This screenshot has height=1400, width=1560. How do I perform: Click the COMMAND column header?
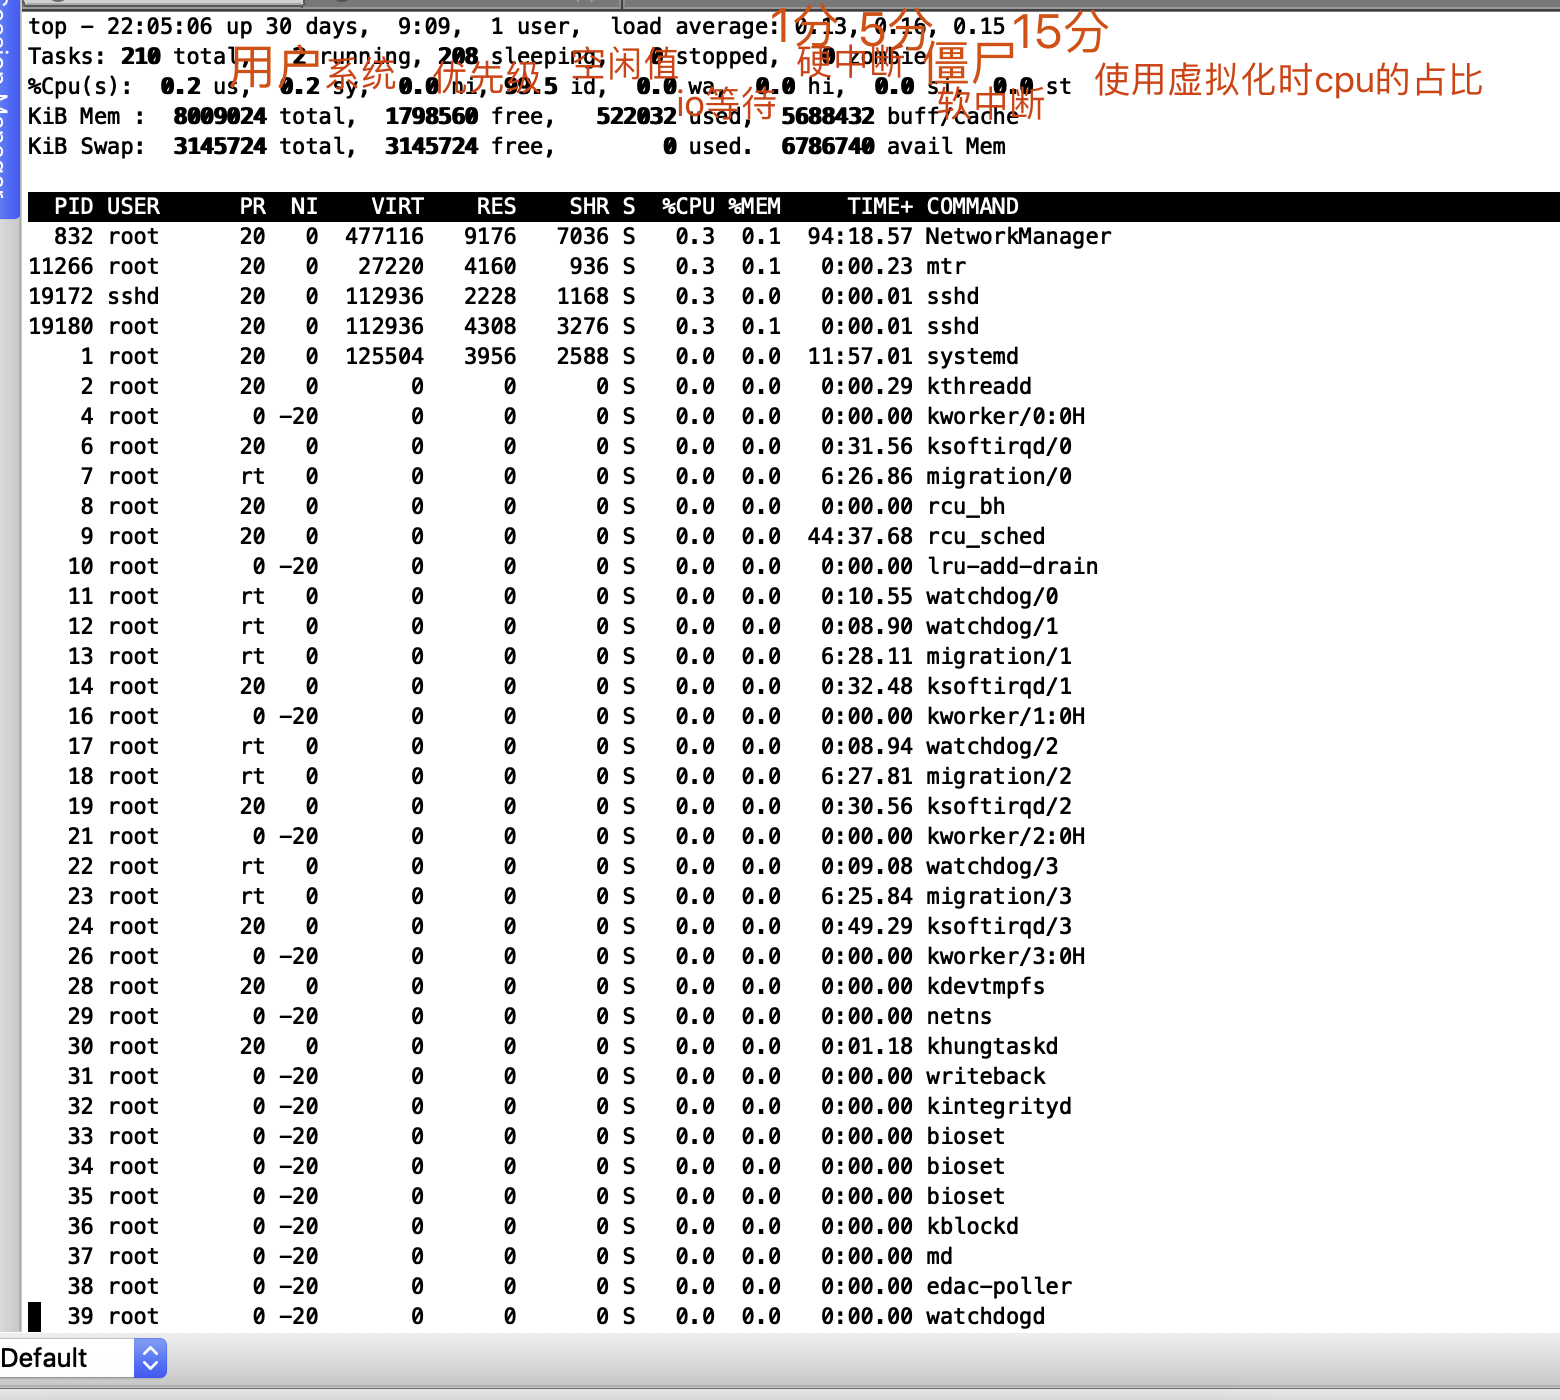tap(972, 206)
